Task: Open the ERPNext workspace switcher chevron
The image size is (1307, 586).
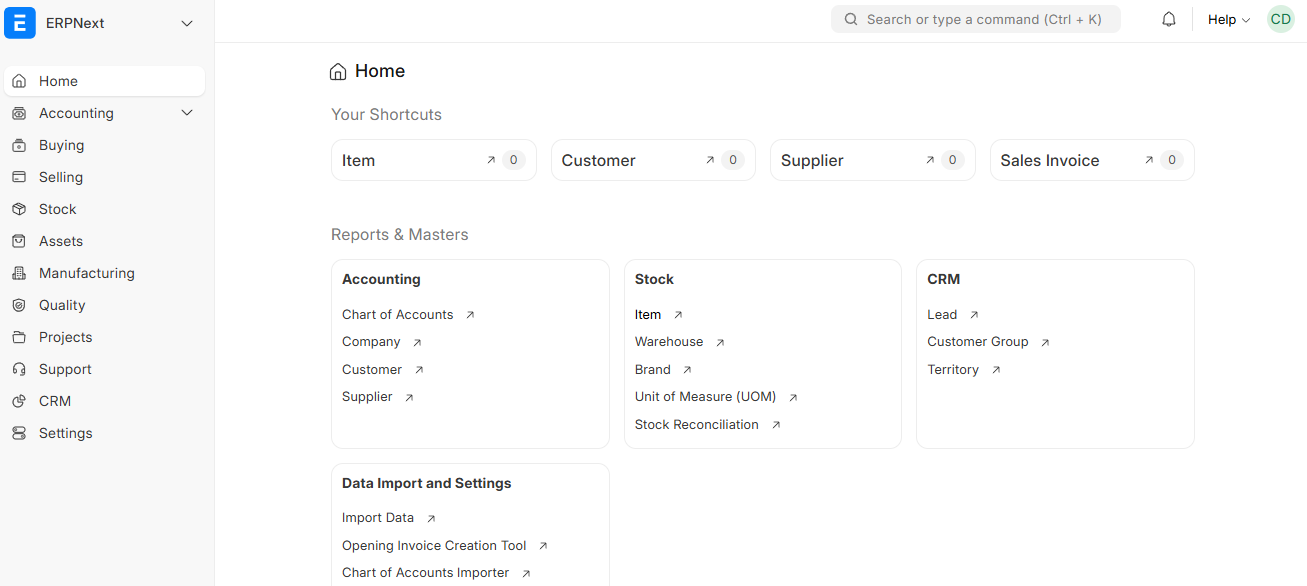Action: click(186, 22)
